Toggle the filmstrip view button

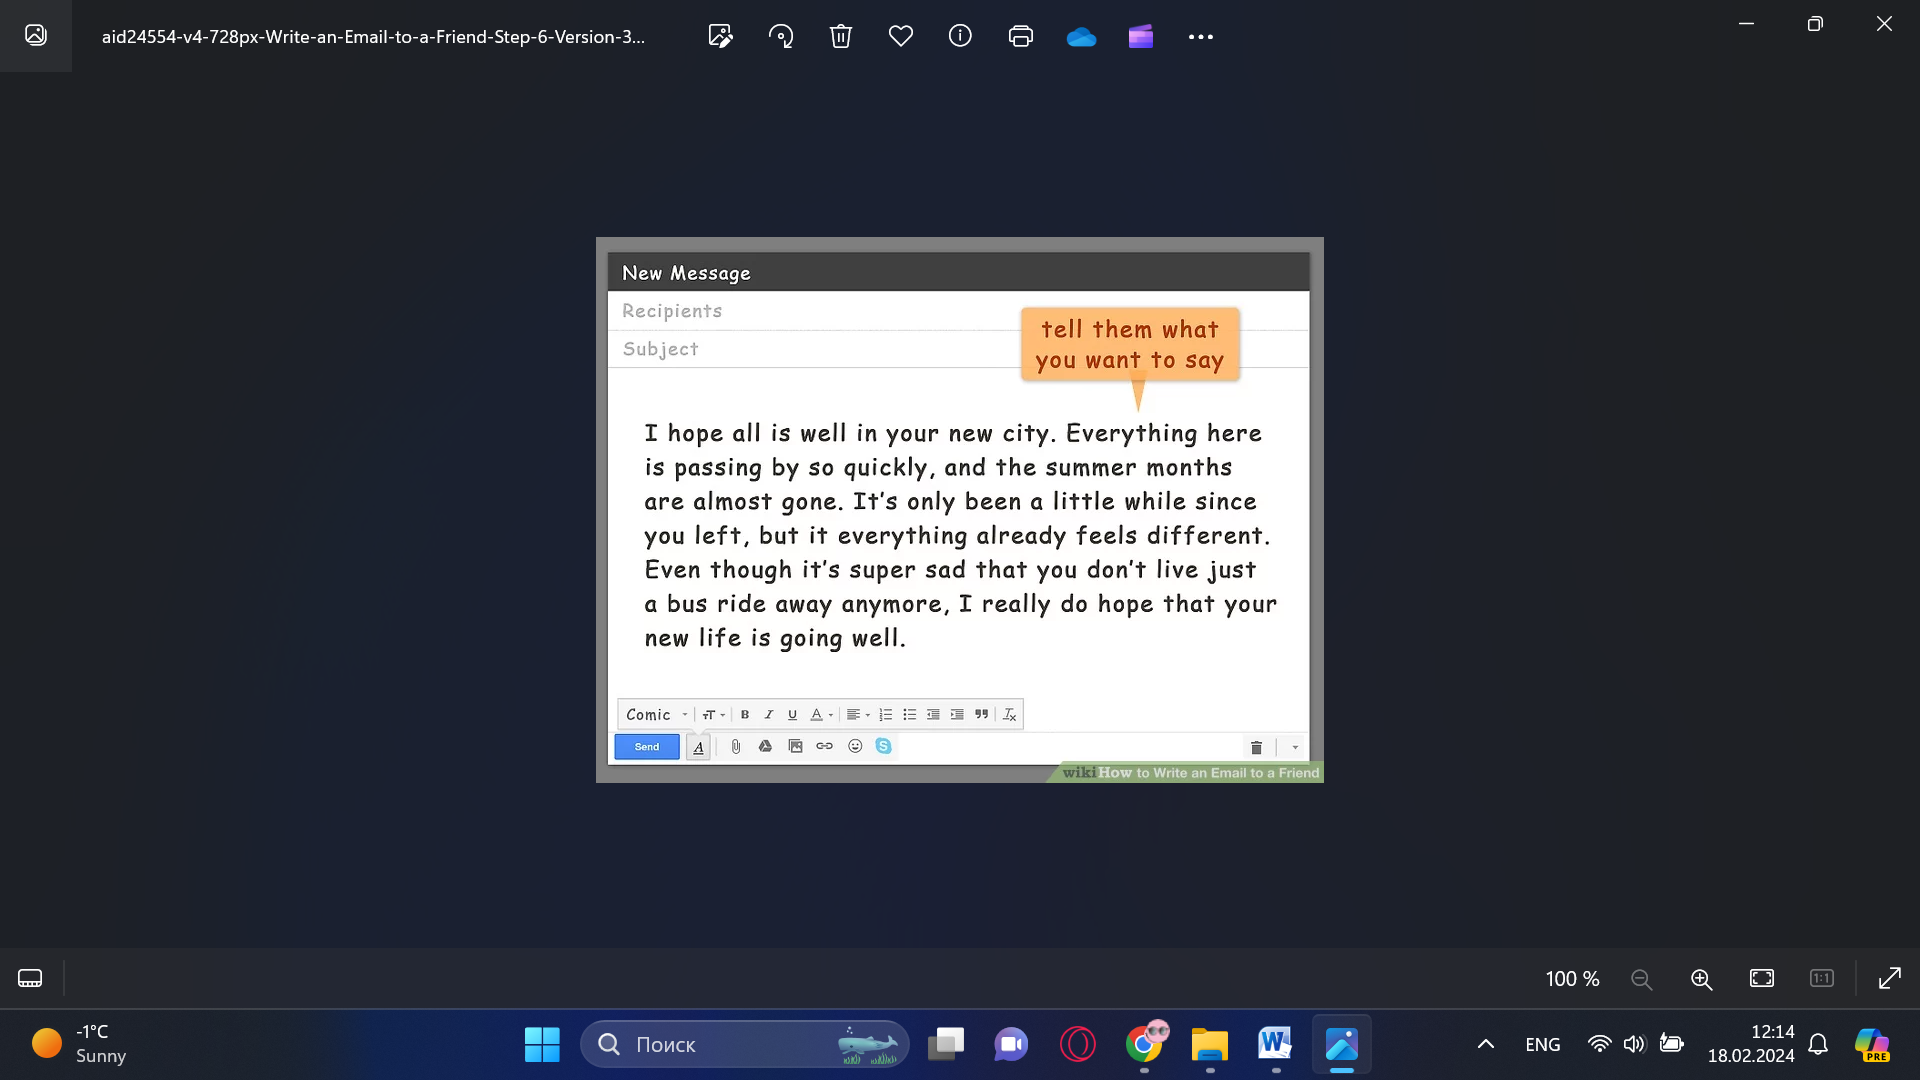pos(30,978)
